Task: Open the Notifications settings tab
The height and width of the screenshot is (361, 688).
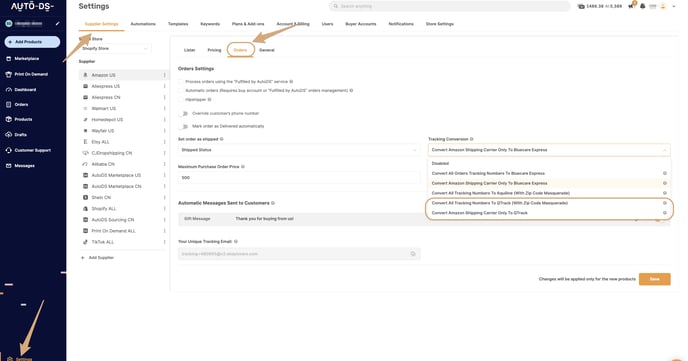Action: click(401, 24)
